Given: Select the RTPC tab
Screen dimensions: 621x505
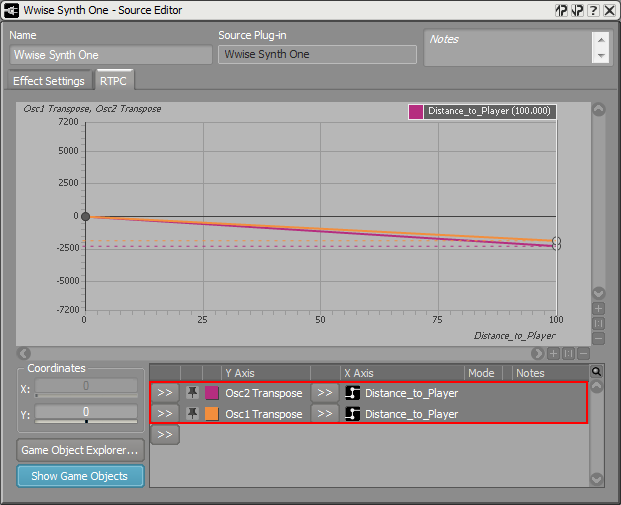Looking at the screenshot, I should [114, 81].
